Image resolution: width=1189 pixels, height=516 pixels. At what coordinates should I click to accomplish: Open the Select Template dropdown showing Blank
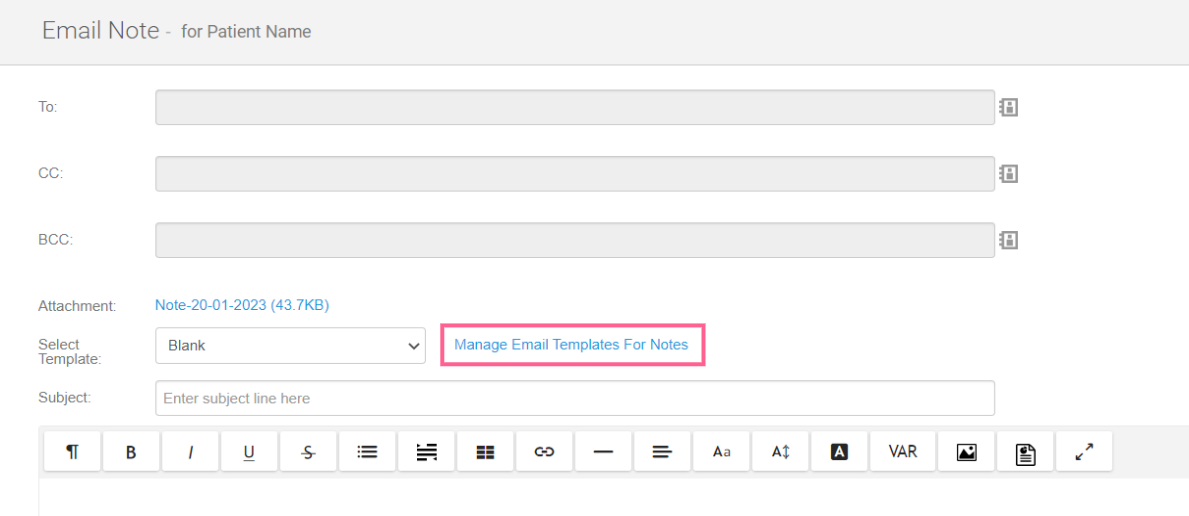[290, 345]
